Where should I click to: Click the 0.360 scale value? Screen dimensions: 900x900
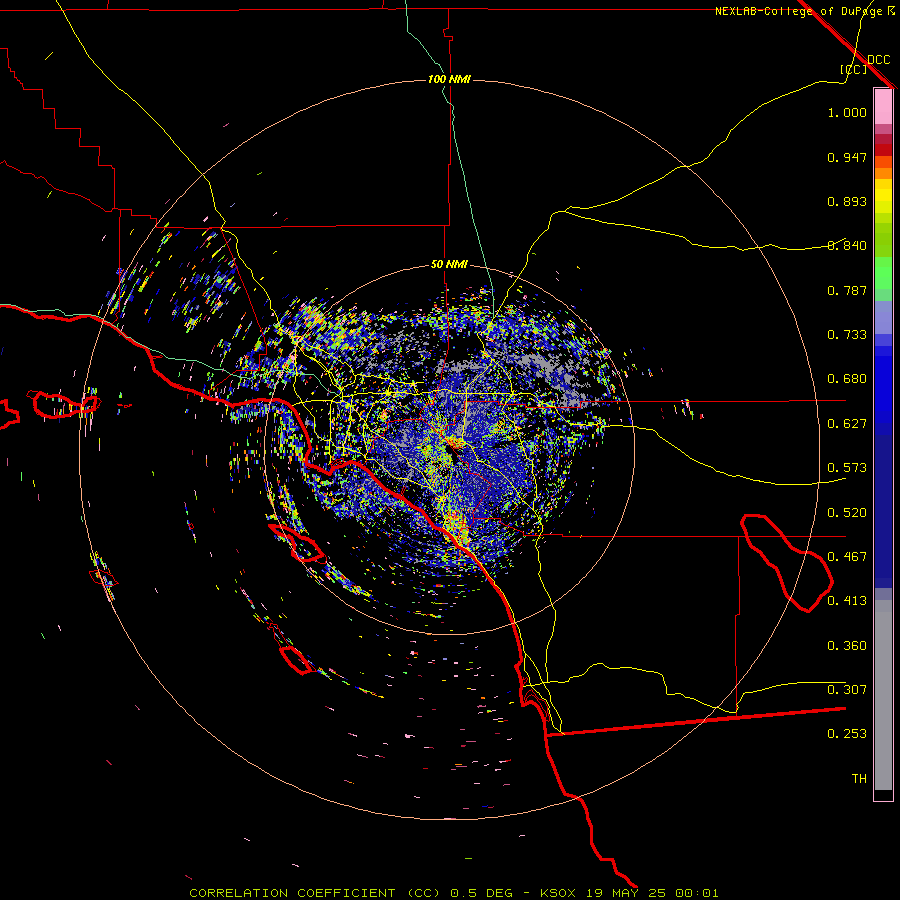click(x=847, y=646)
